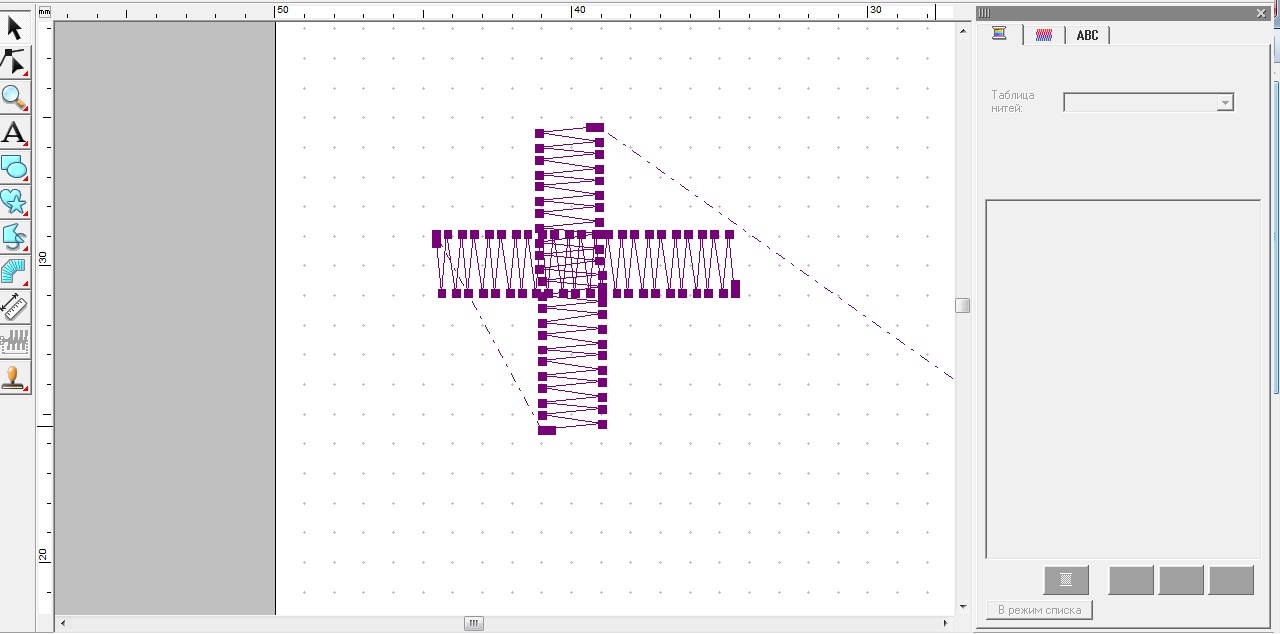The width and height of the screenshot is (1280, 634).
Task: Open the ABC lettering tab
Action: (x=1087, y=35)
